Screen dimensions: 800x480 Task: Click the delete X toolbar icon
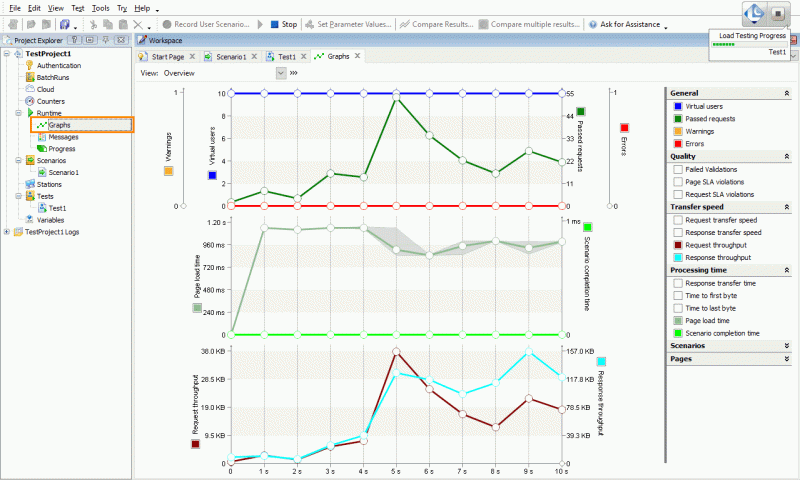tap(138, 24)
